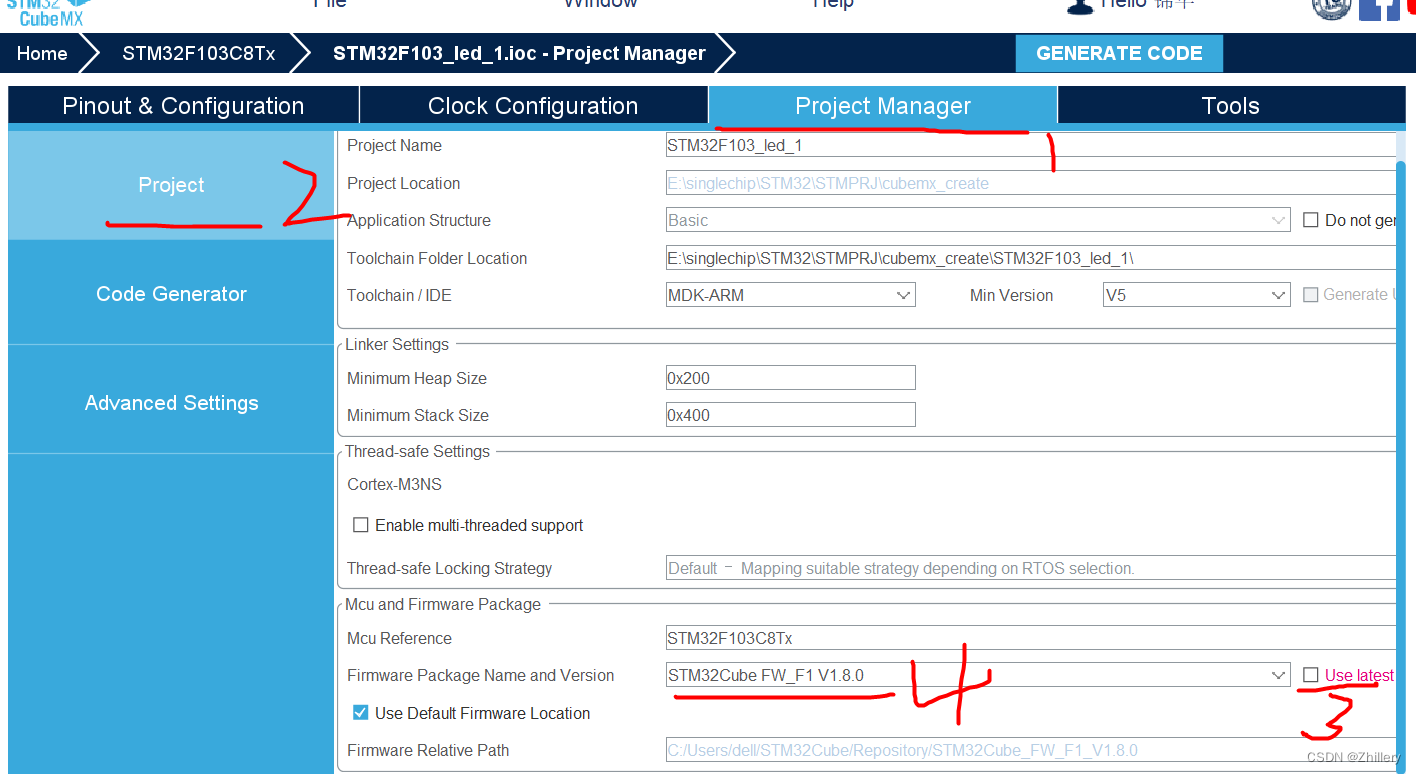Select the STM32F103C8Tx breadcrumb
1416x774 pixels.
pyautogui.click(x=198, y=53)
